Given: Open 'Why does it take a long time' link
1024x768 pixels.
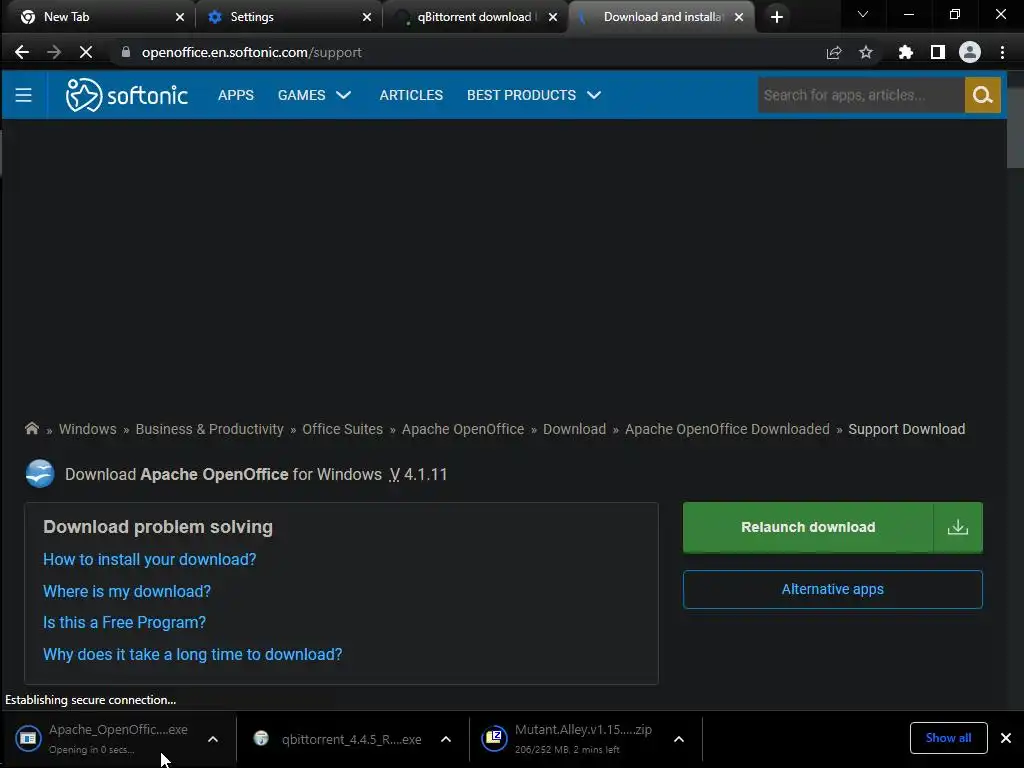Looking at the screenshot, I should click(x=193, y=654).
